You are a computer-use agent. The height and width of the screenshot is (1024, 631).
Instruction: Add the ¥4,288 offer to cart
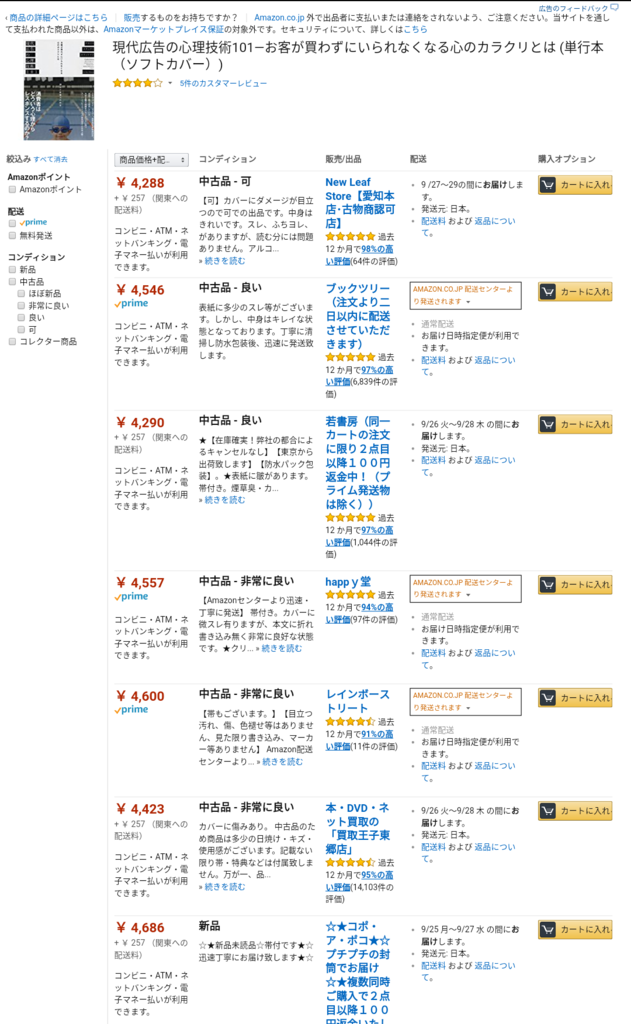click(575, 185)
